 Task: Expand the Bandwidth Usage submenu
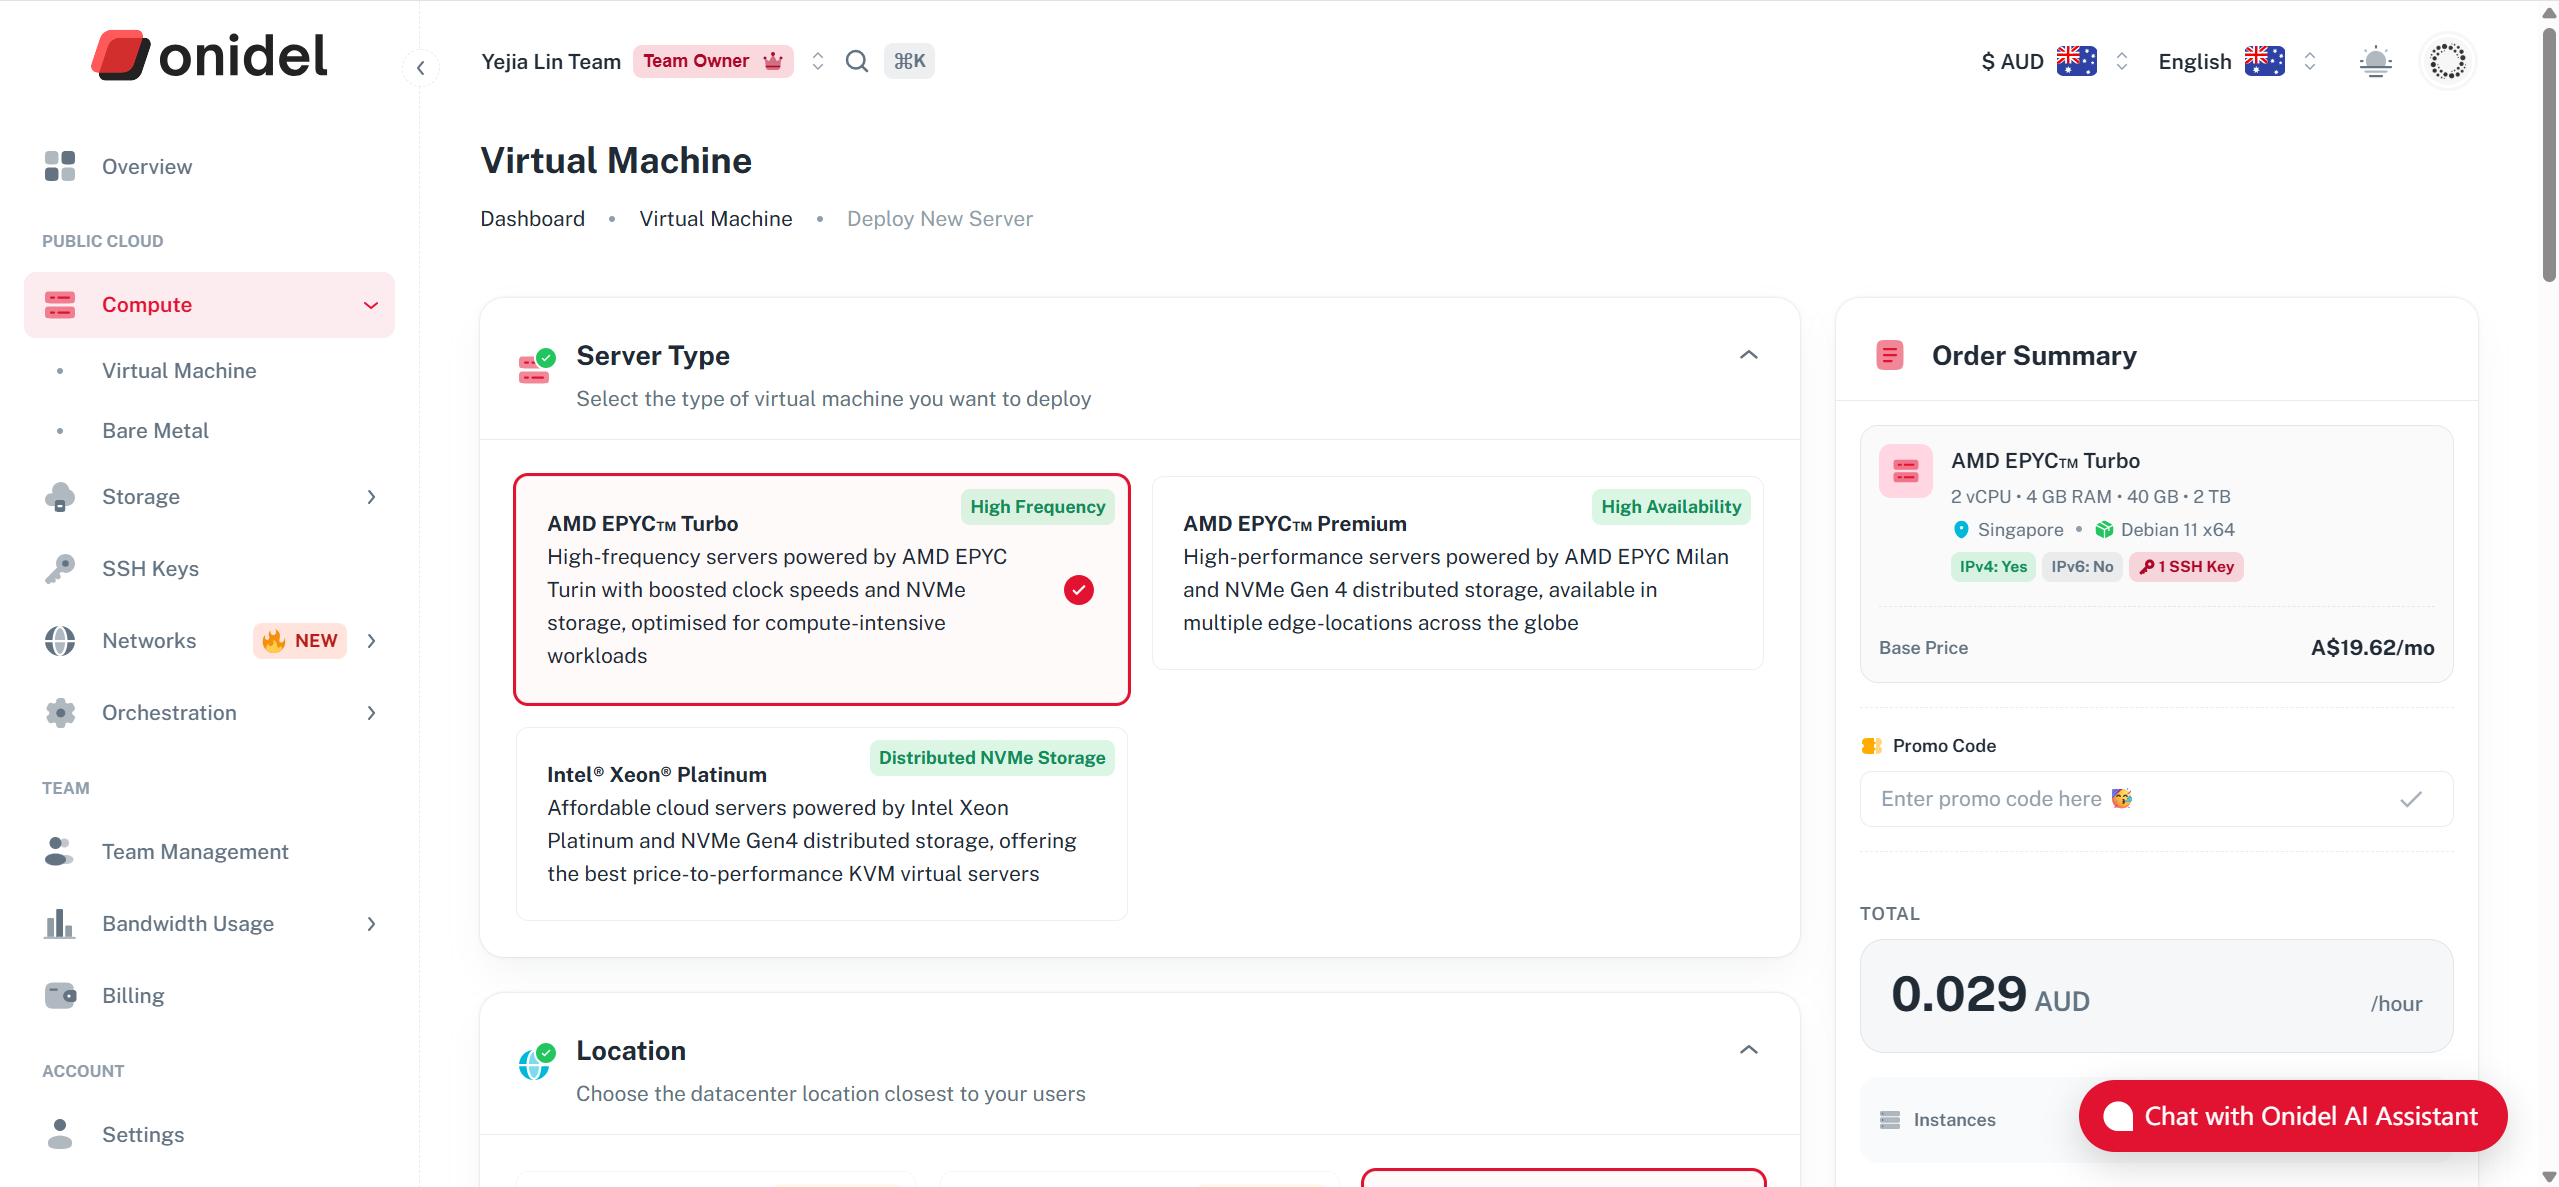pyautogui.click(x=371, y=924)
